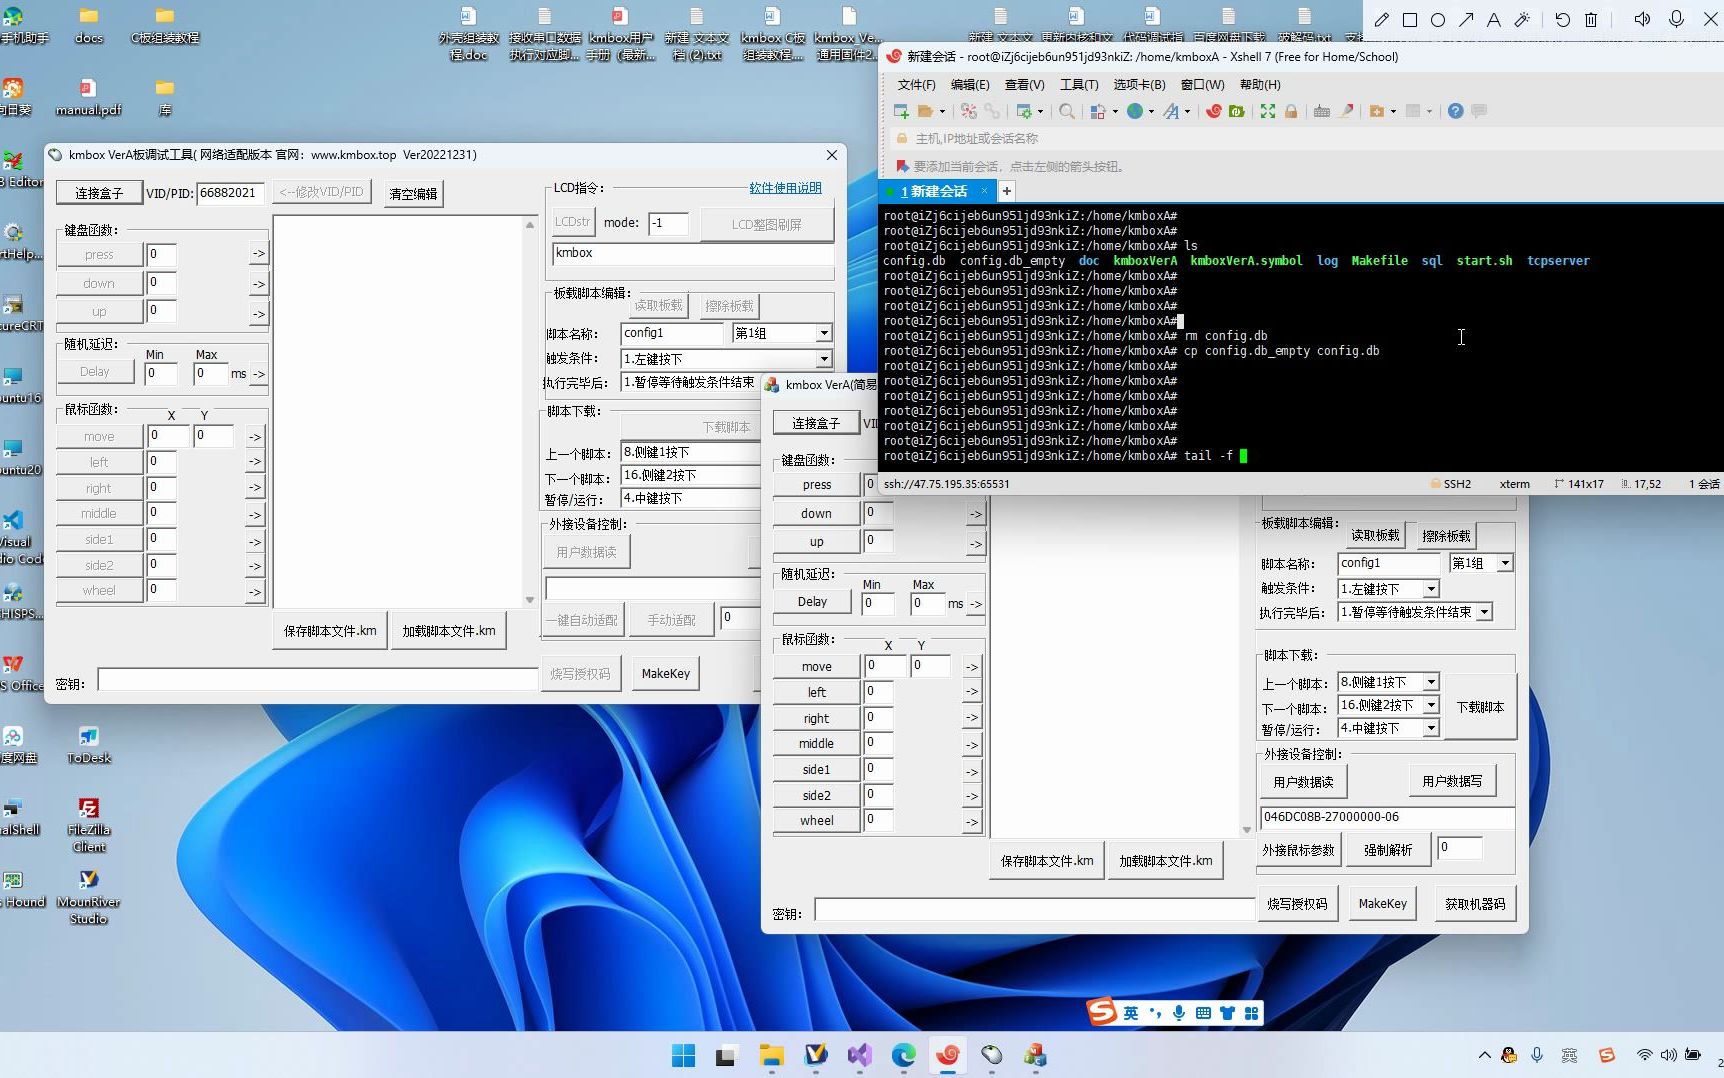
Task: Click the Sogou input method logo
Action: tap(1102, 1012)
